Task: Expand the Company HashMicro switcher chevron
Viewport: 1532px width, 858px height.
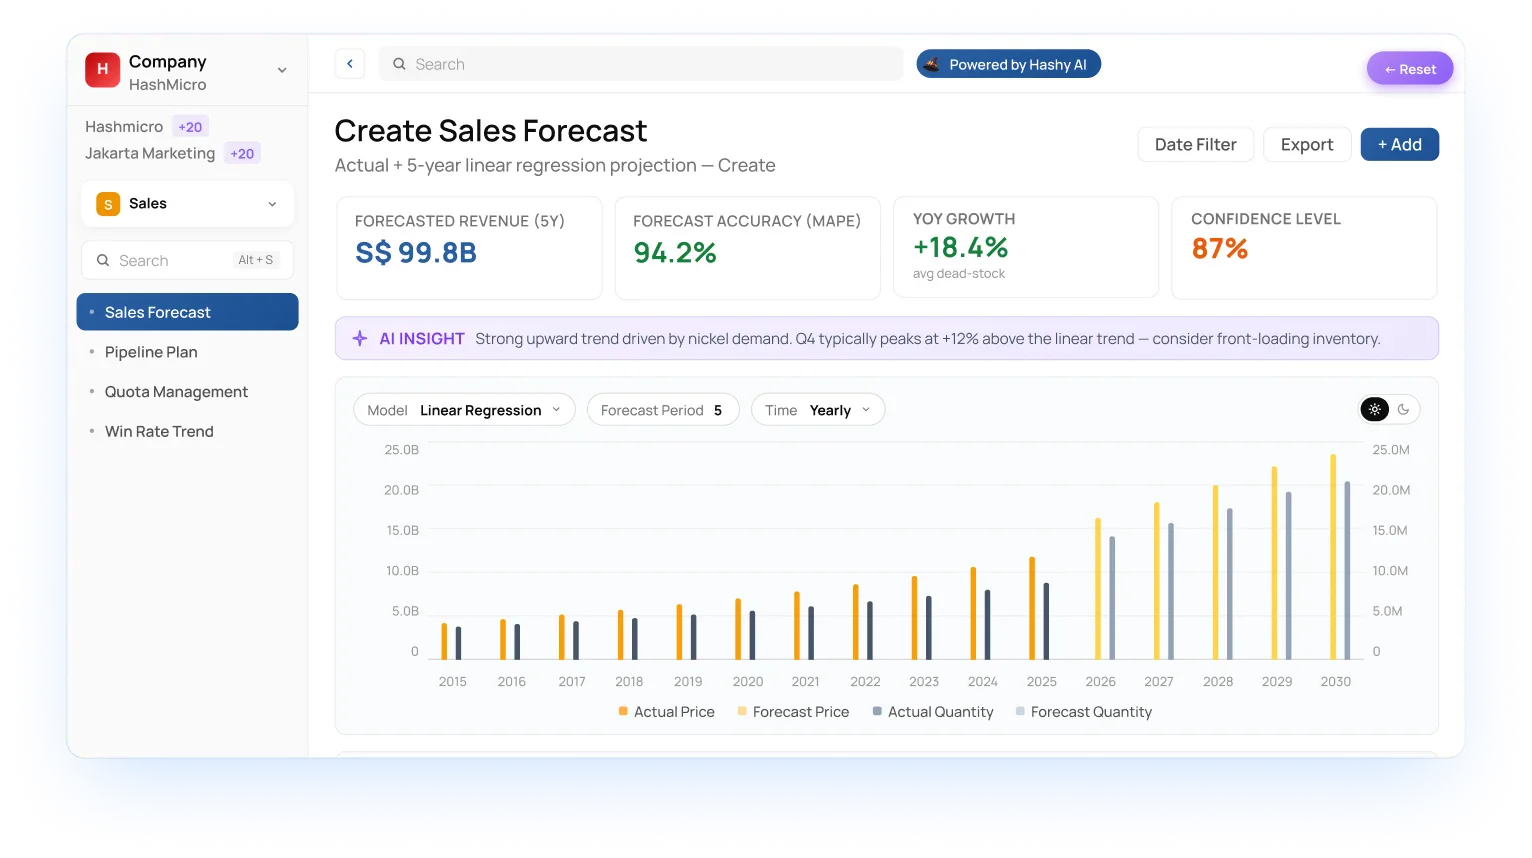Action: tap(282, 70)
